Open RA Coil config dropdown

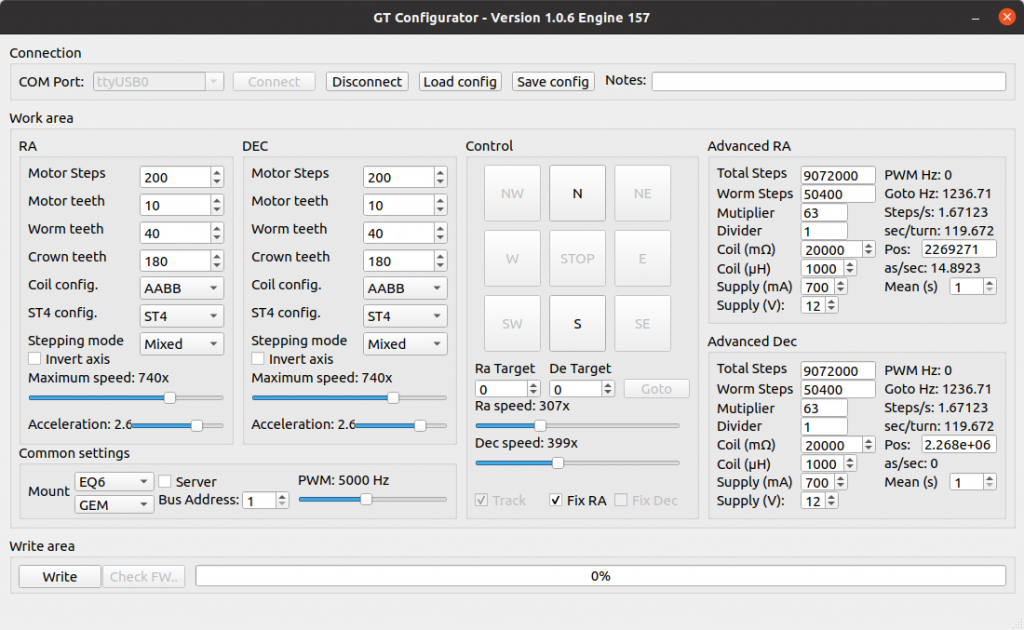(182, 288)
